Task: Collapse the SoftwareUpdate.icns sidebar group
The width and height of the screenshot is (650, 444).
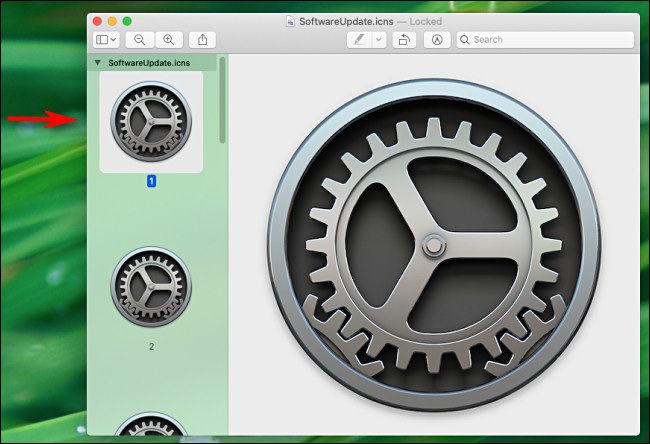Action: pyautogui.click(x=97, y=63)
